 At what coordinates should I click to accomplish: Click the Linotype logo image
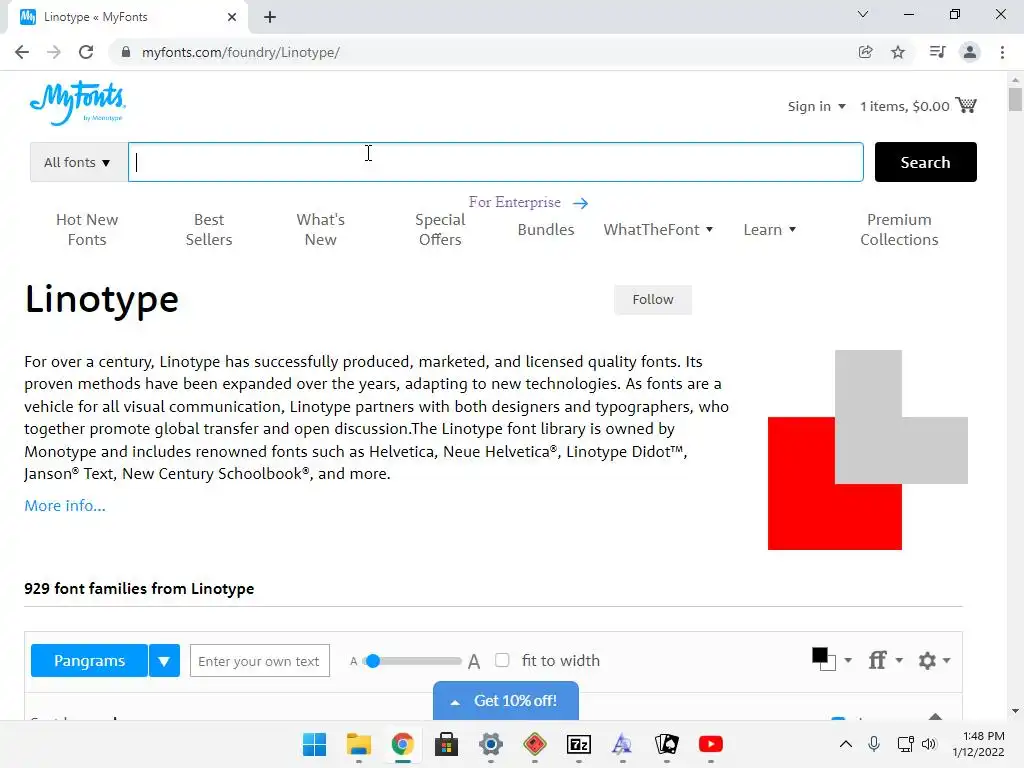click(x=867, y=450)
